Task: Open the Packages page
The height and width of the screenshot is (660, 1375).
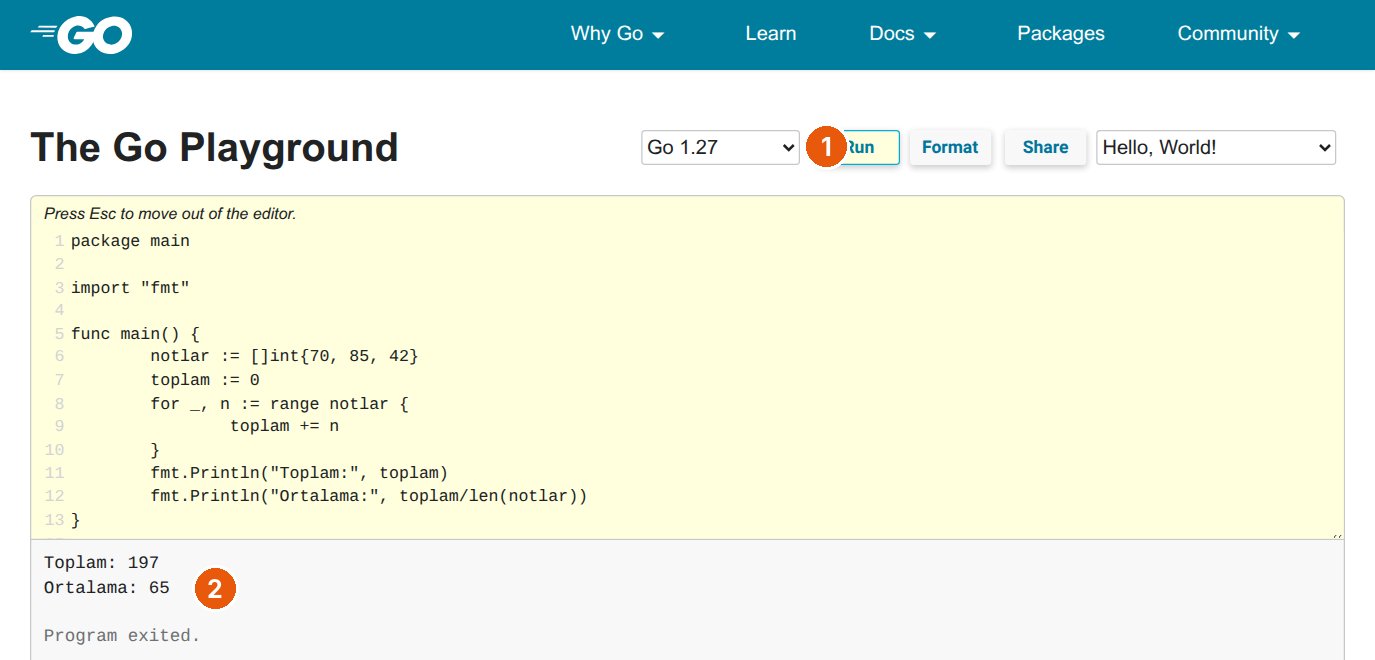Action: (1061, 34)
